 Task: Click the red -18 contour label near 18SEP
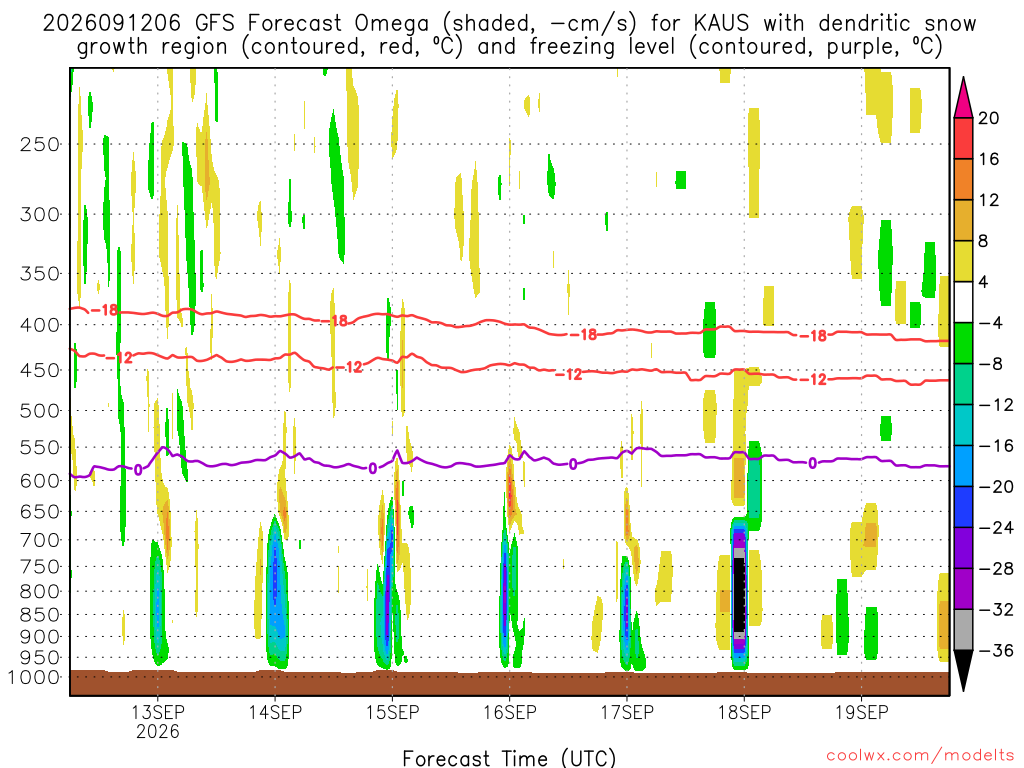click(814, 336)
